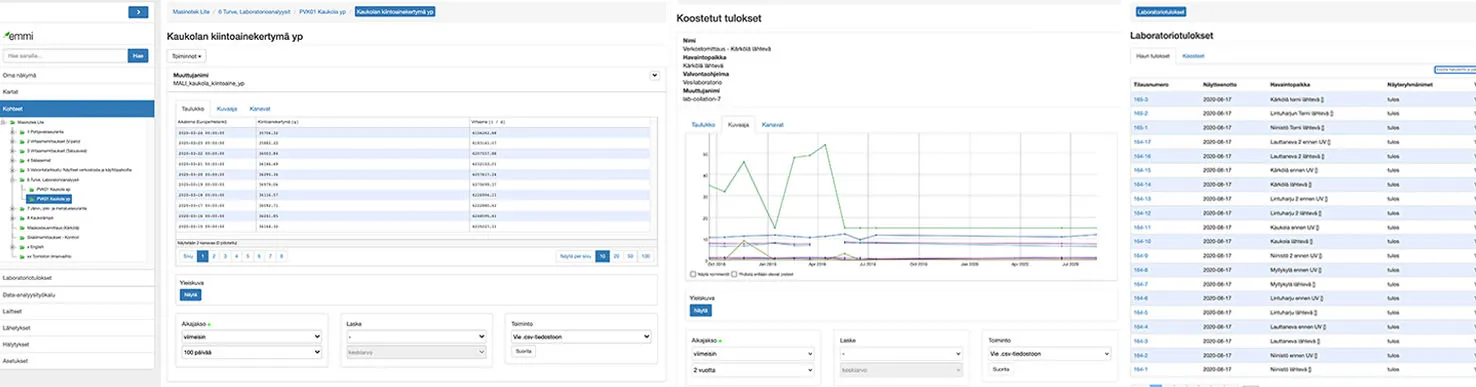Set rows per page to 100
The image size is (1476, 387).
645,257
